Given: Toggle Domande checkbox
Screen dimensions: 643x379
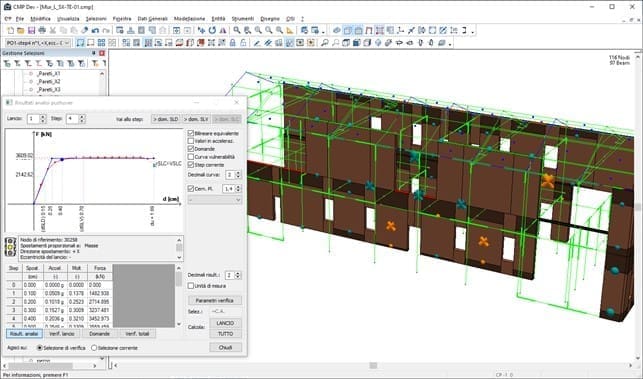Looking at the screenshot, I should coord(191,149).
